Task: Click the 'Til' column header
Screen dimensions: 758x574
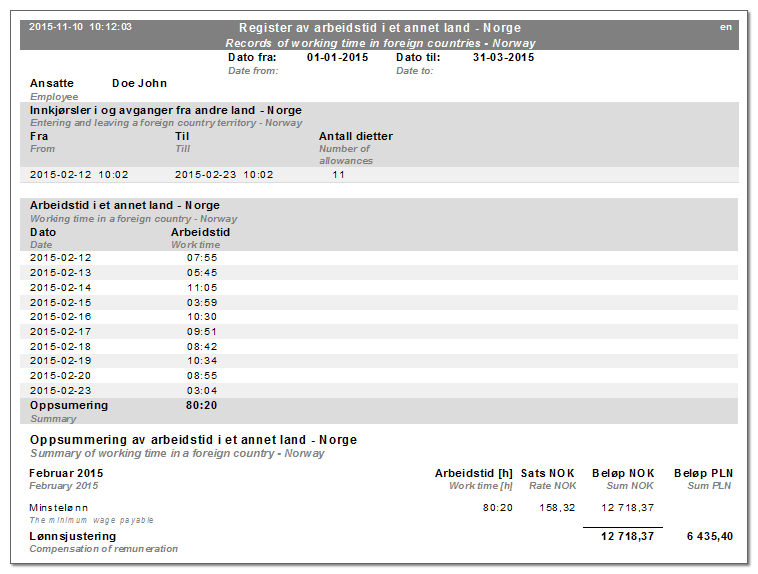Action: pos(182,136)
